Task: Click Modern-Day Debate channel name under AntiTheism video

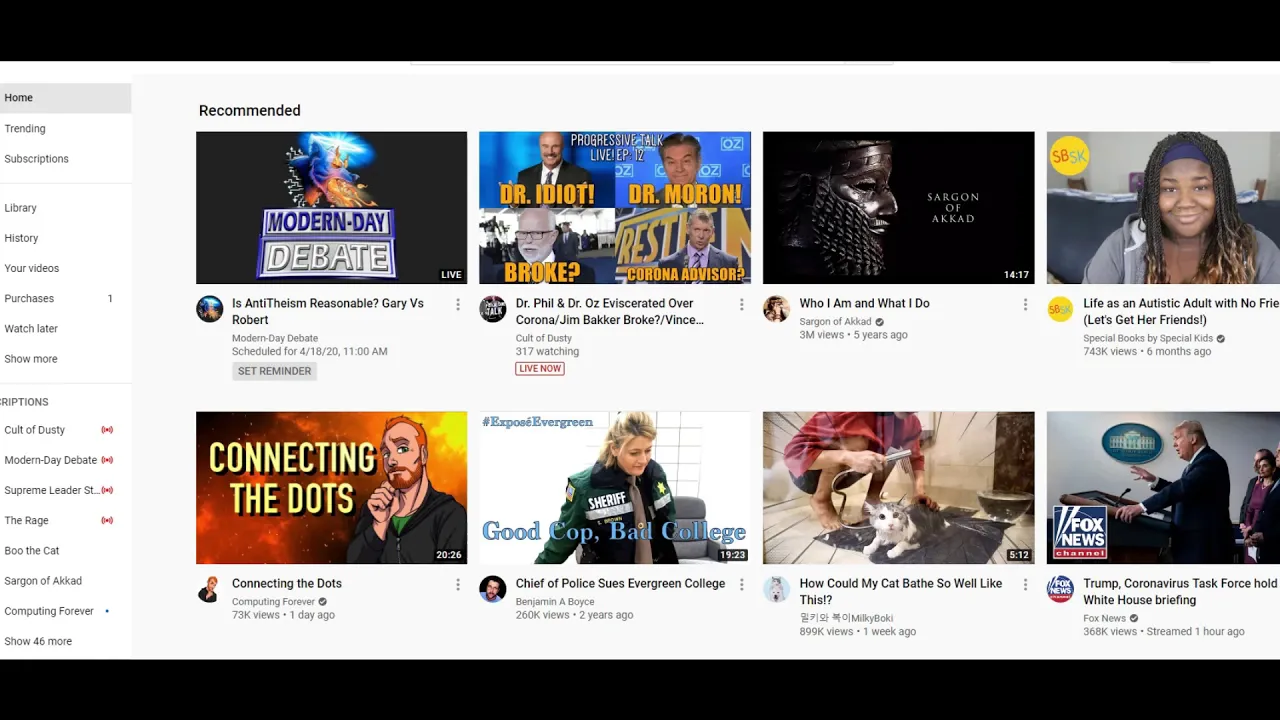Action: coord(273,338)
